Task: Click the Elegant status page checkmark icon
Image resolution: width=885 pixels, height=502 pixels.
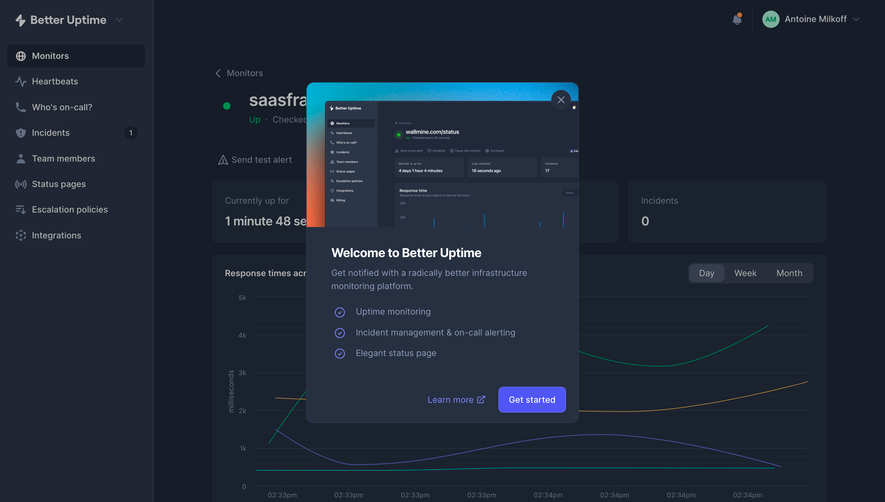Action: point(340,353)
